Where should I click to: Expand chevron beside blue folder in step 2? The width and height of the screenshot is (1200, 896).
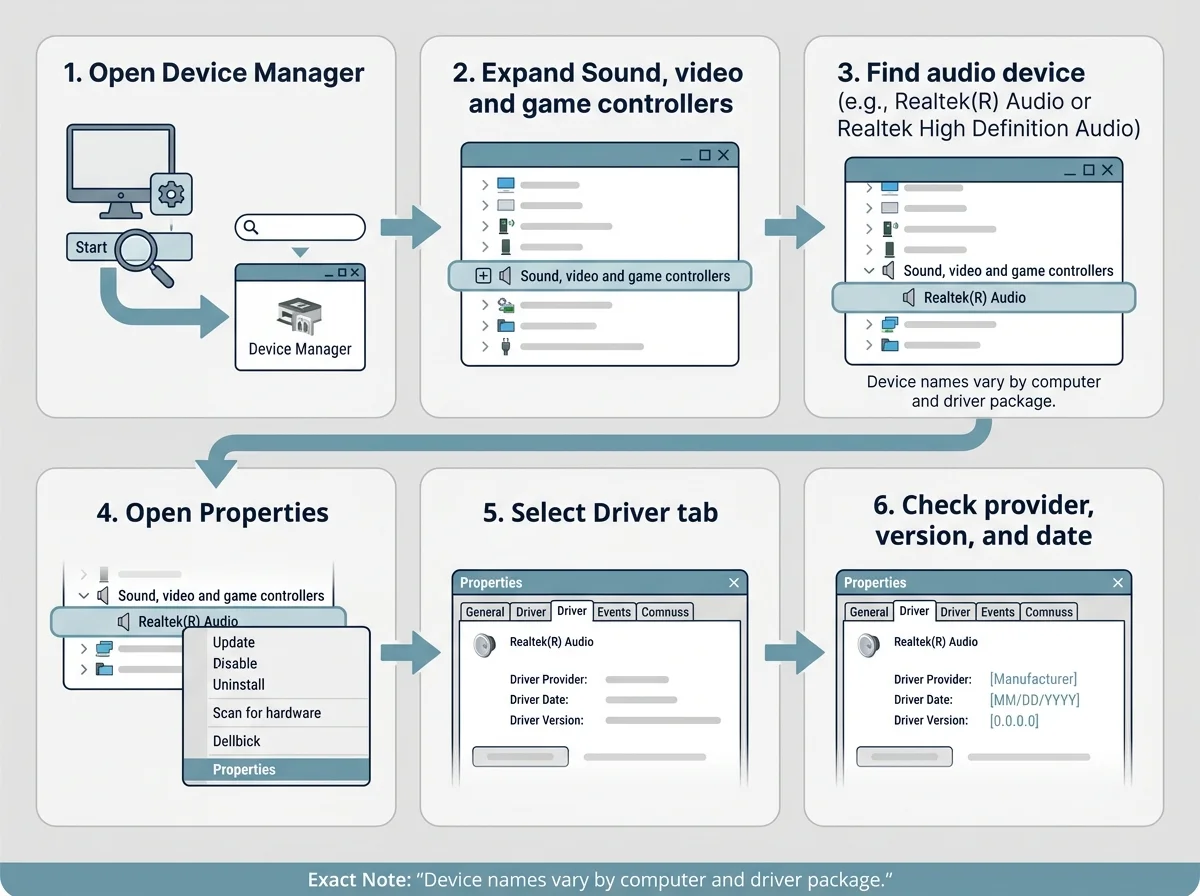click(x=484, y=326)
